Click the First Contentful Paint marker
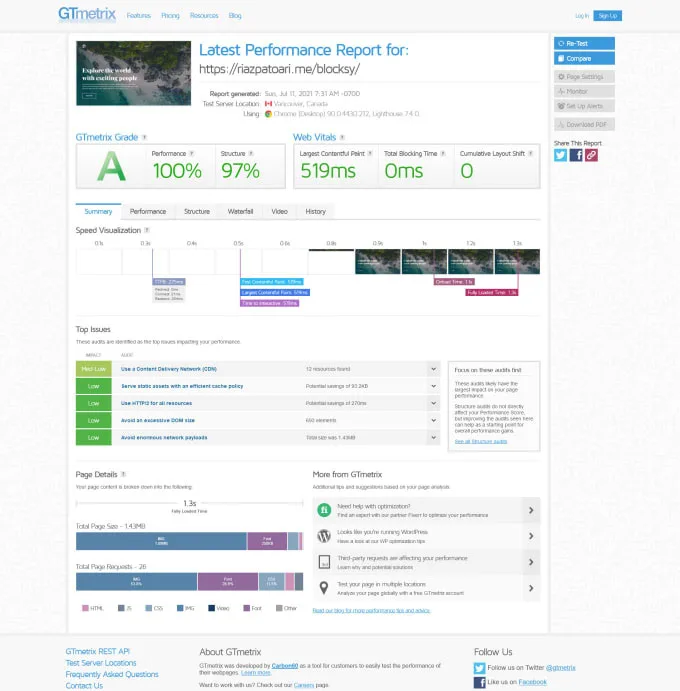 click(271, 282)
